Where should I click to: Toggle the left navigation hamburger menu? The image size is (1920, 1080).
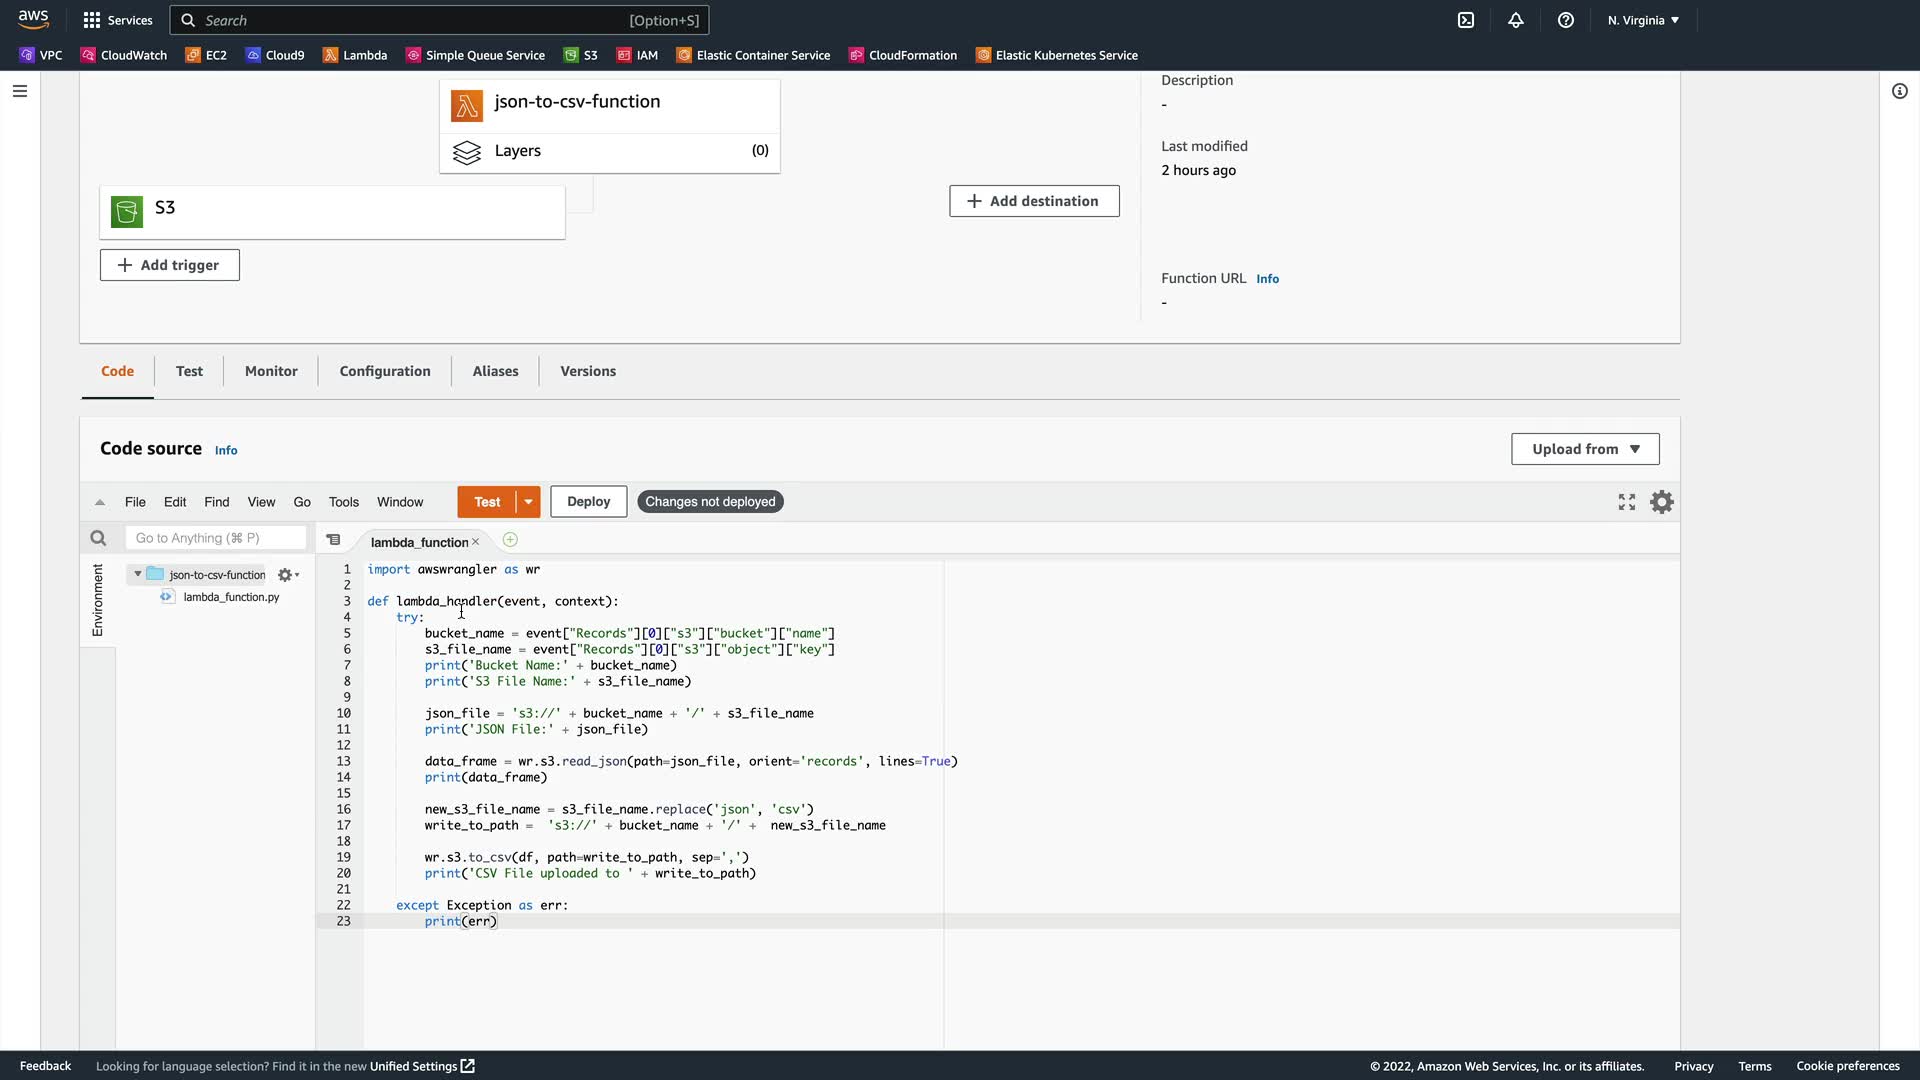20,91
